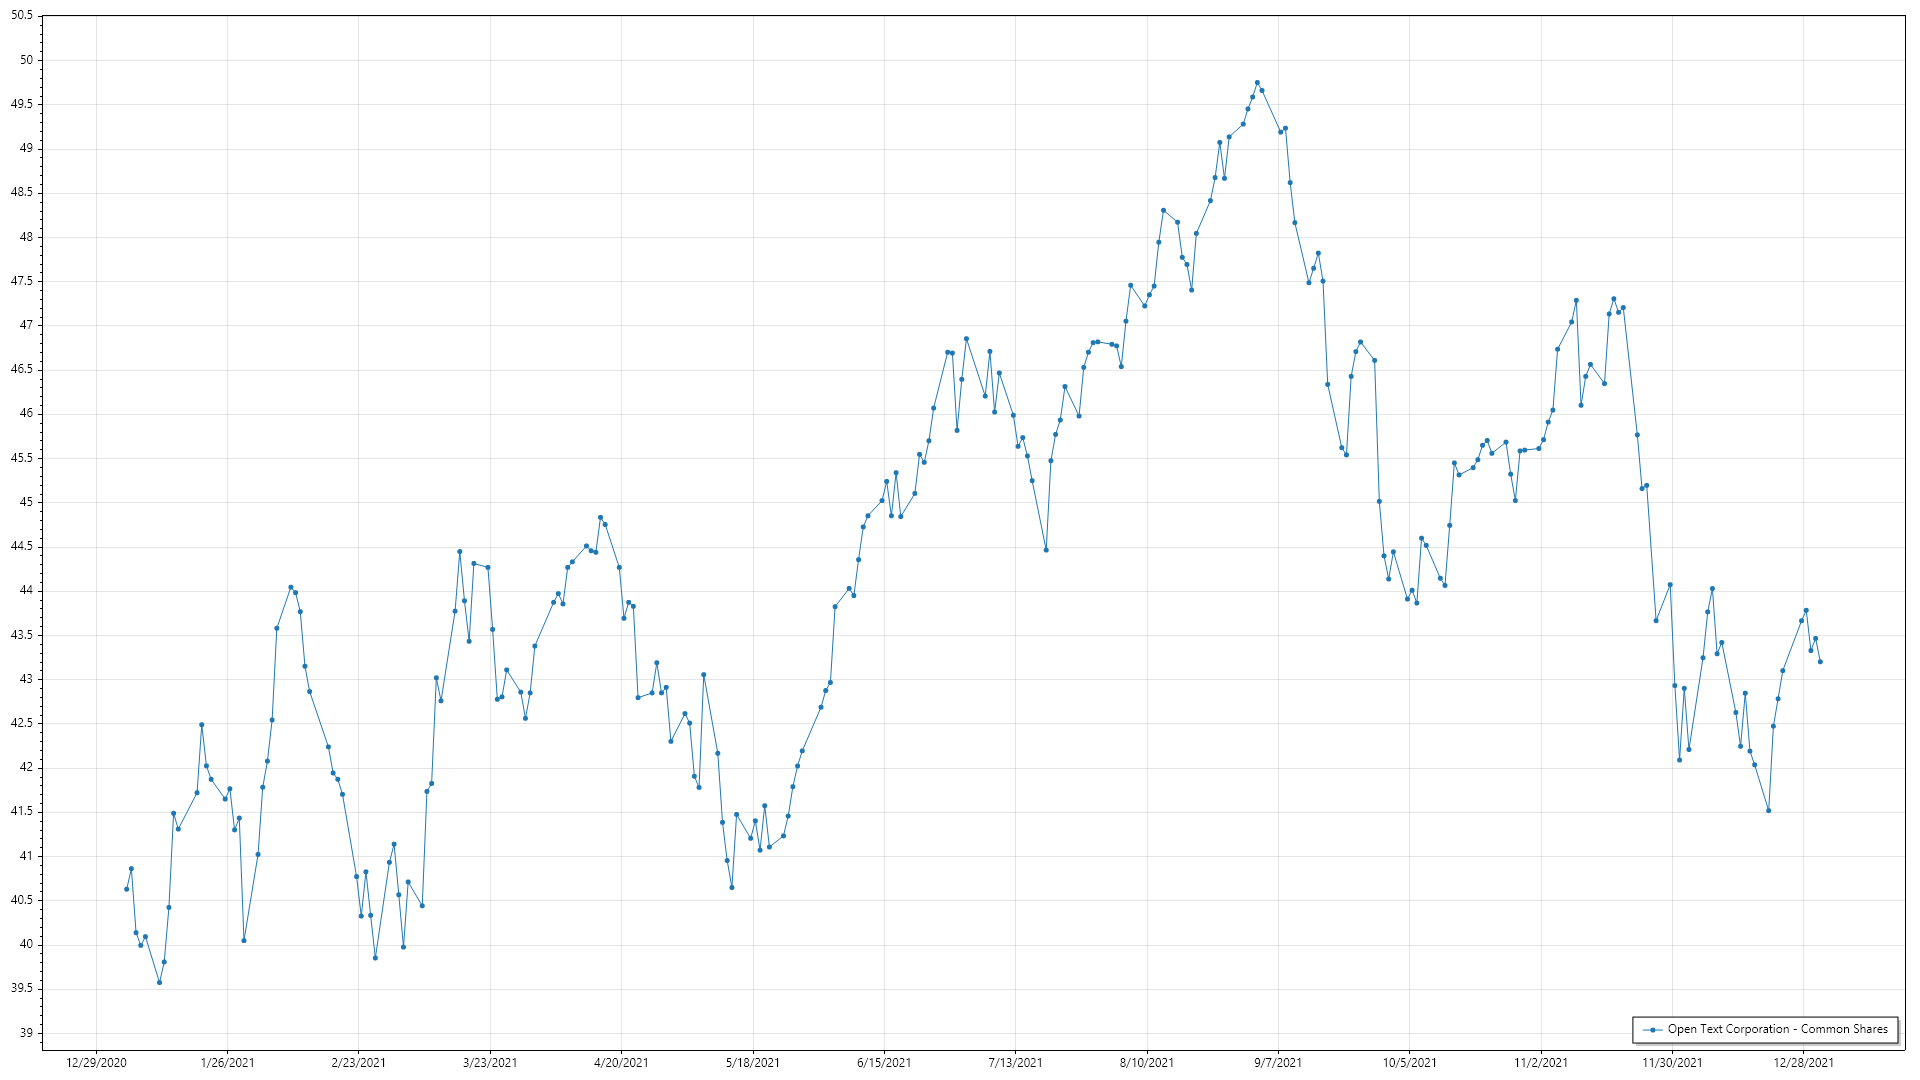
Task: Click the 12/29/2020 x-axis date label
Action: coord(96,1062)
